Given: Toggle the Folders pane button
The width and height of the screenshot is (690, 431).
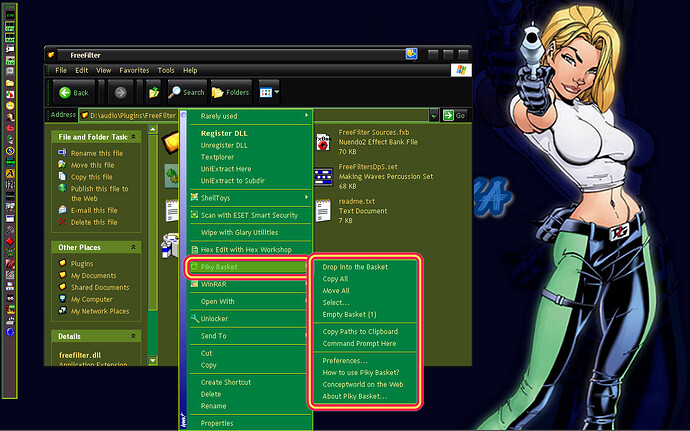Looking at the screenshot, I should click(229, 93).
